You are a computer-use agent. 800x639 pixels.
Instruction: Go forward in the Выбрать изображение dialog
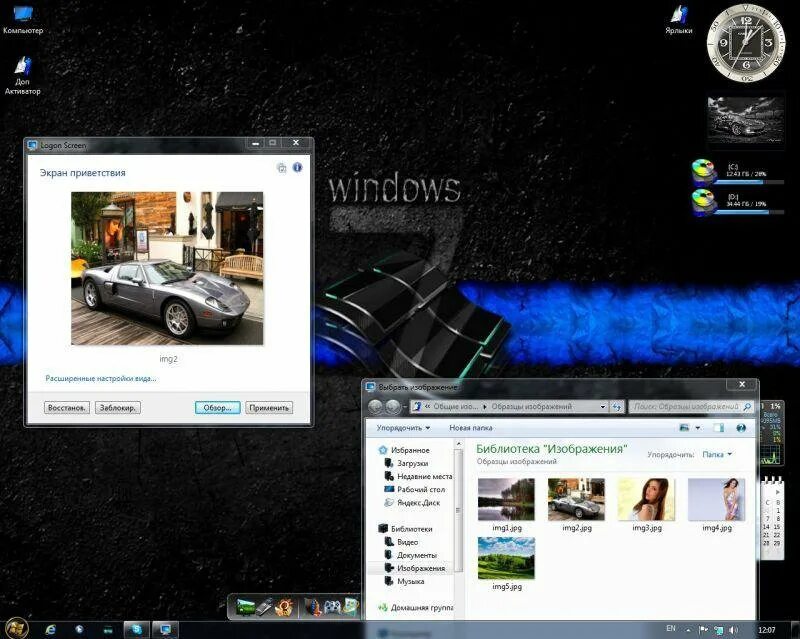[393, 407]
